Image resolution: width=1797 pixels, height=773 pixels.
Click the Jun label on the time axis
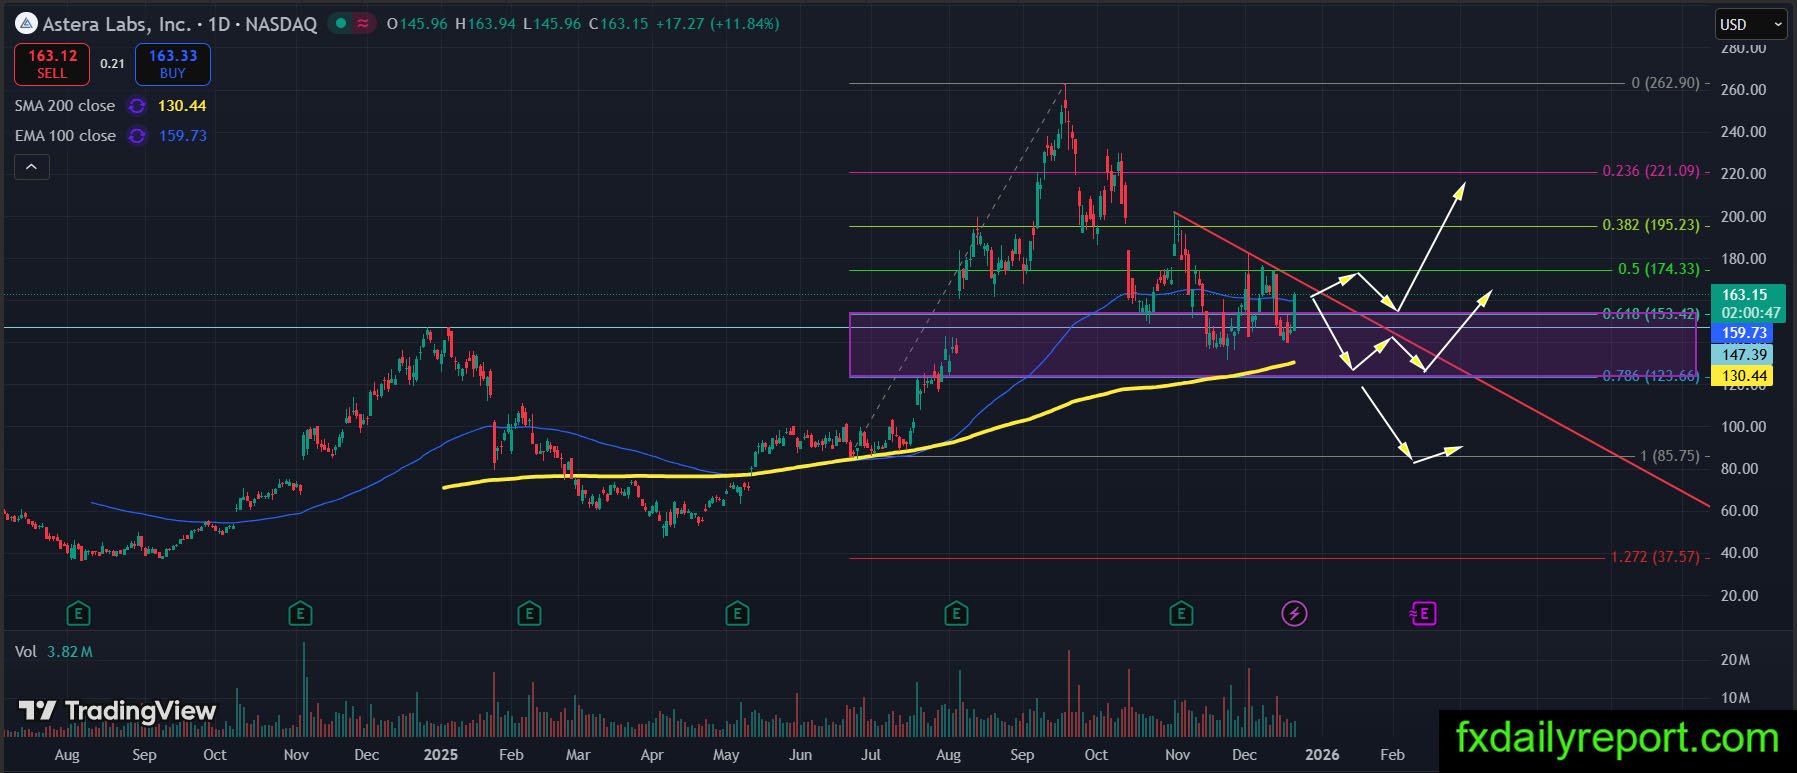click(x=800, y=755)
